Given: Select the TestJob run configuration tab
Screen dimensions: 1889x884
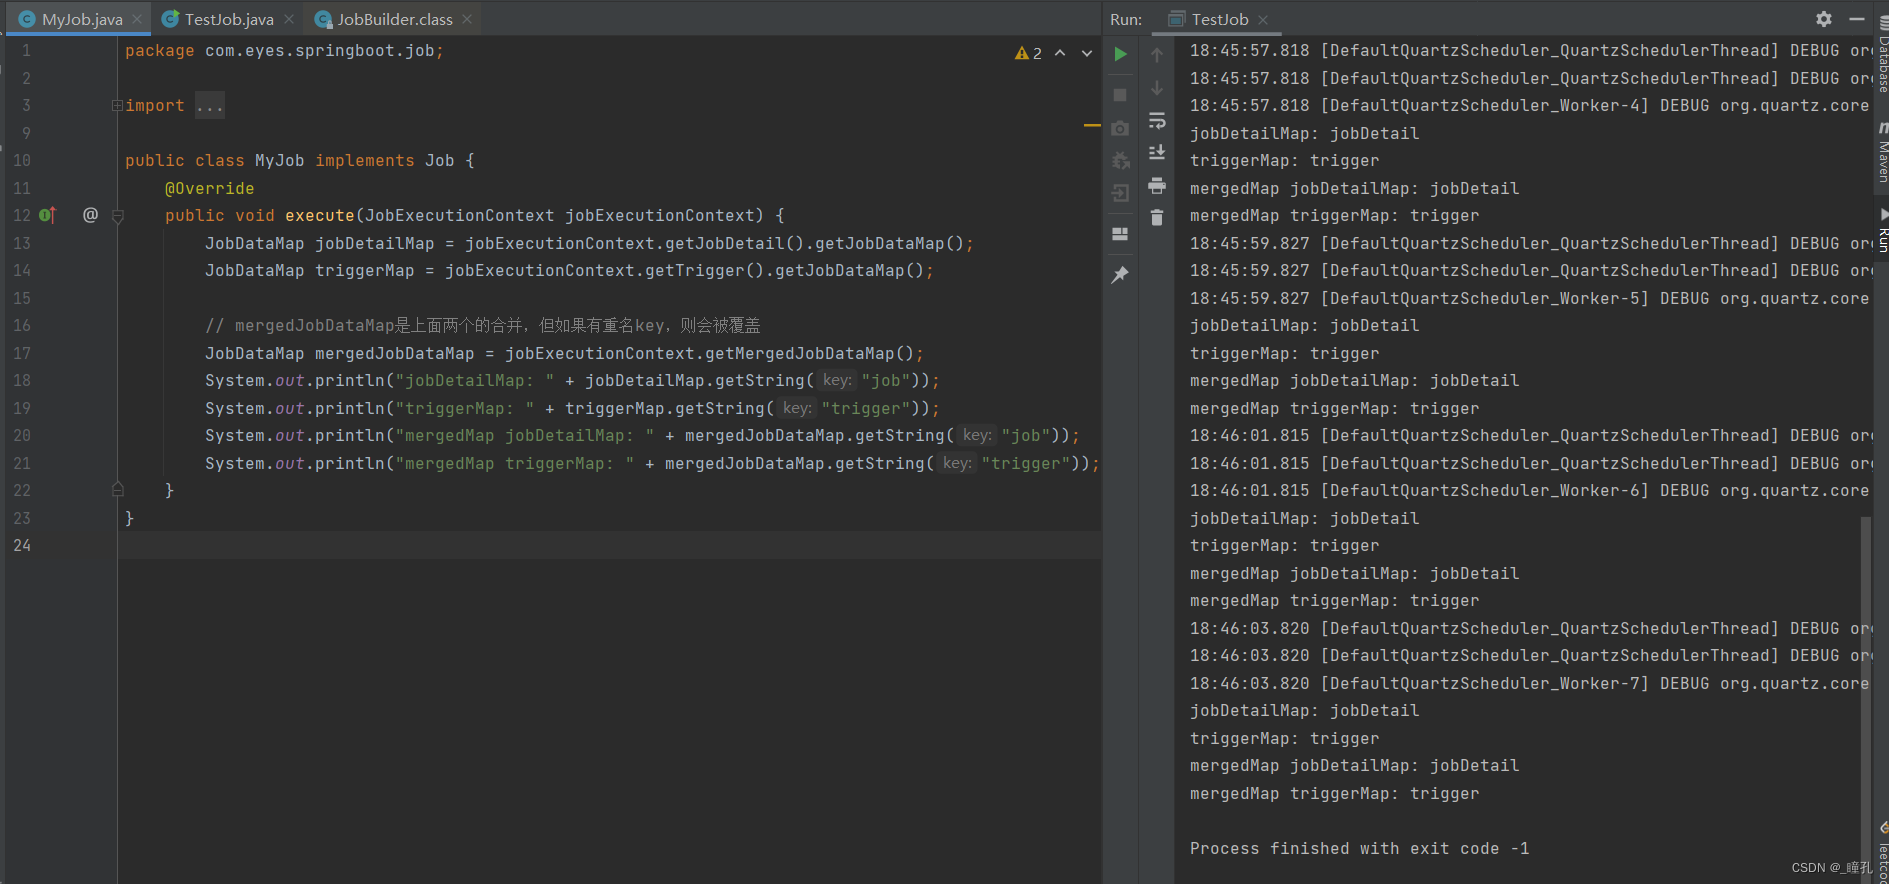Looking at the screenshot, I should [x=1218, y=19].
